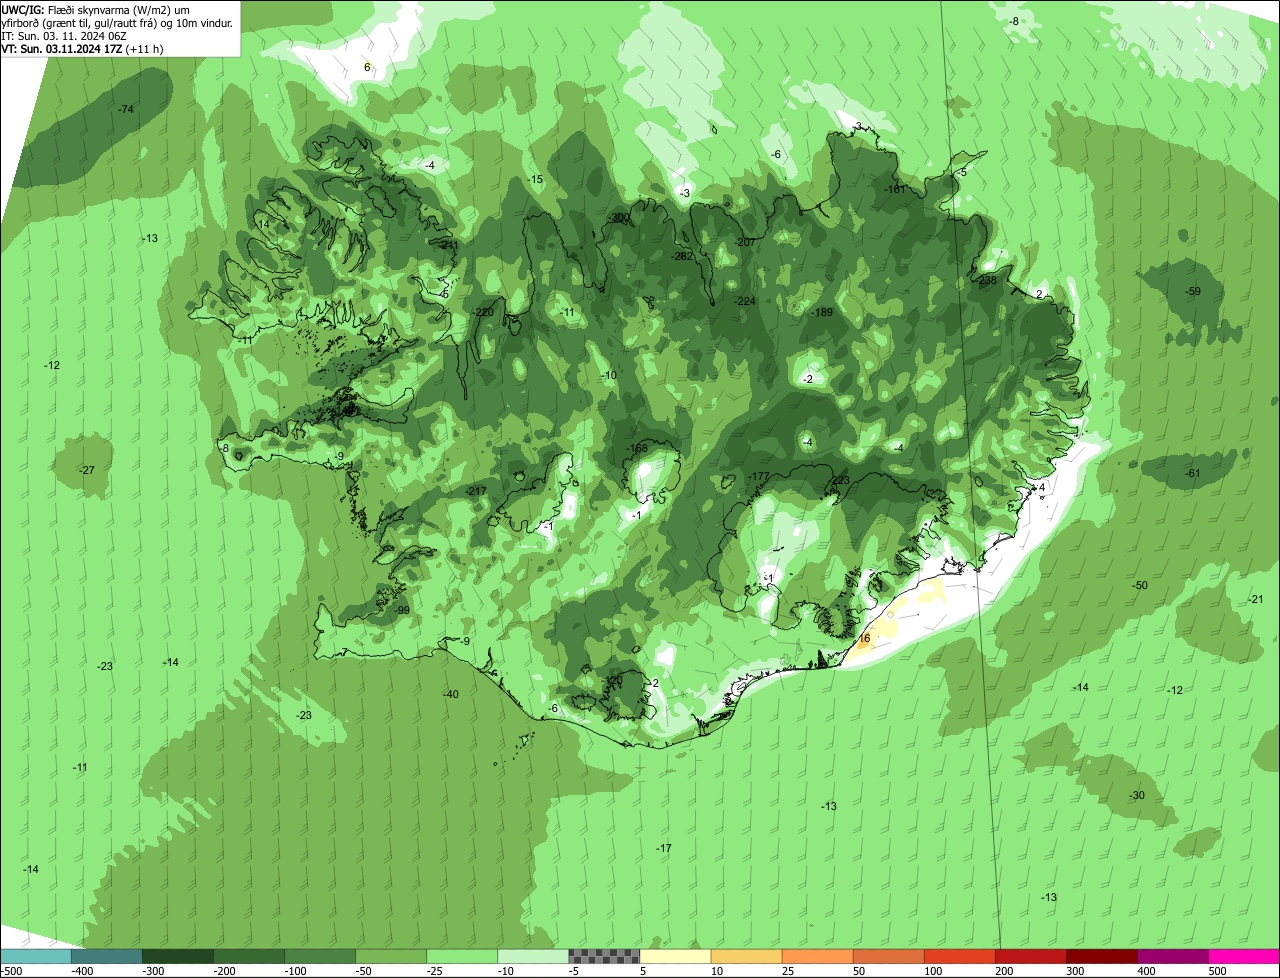Click the '-21' value near the right edge

coord(1256,599)
